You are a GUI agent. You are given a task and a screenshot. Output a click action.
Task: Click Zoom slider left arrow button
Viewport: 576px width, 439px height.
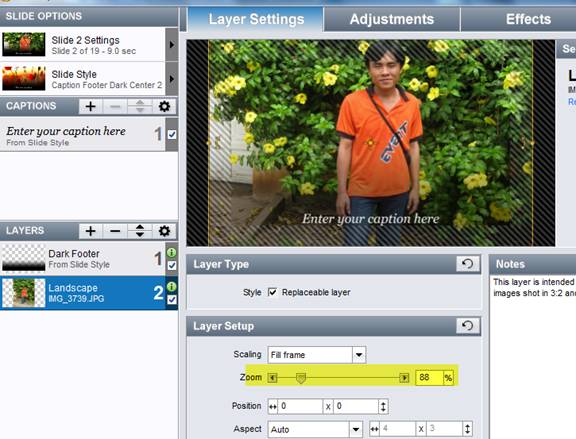[272, 378]
